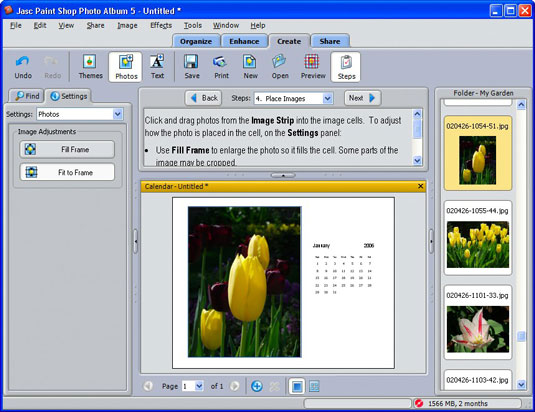Screen dimensions: 535x412
Task: Switch to the Find panel tab
Action: coord(27,96)
